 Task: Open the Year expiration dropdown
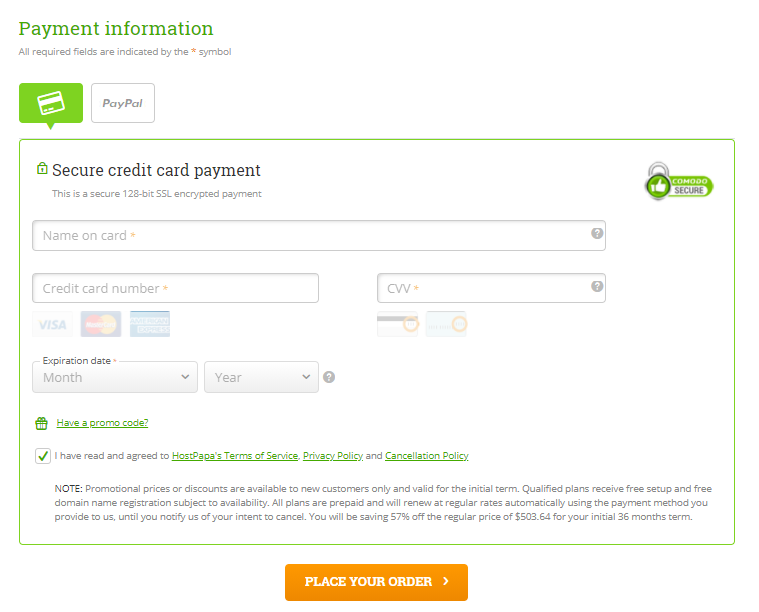(x=261, y=377)
